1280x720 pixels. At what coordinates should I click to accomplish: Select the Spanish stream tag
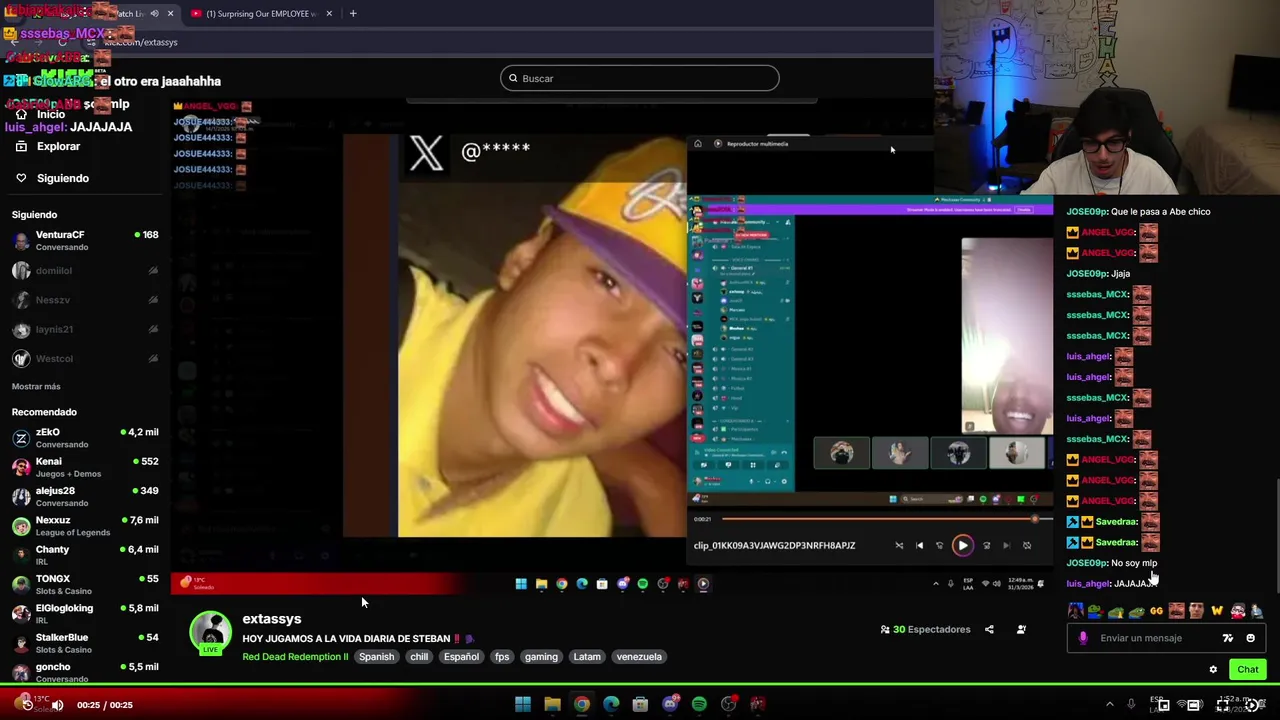[377, 657]
